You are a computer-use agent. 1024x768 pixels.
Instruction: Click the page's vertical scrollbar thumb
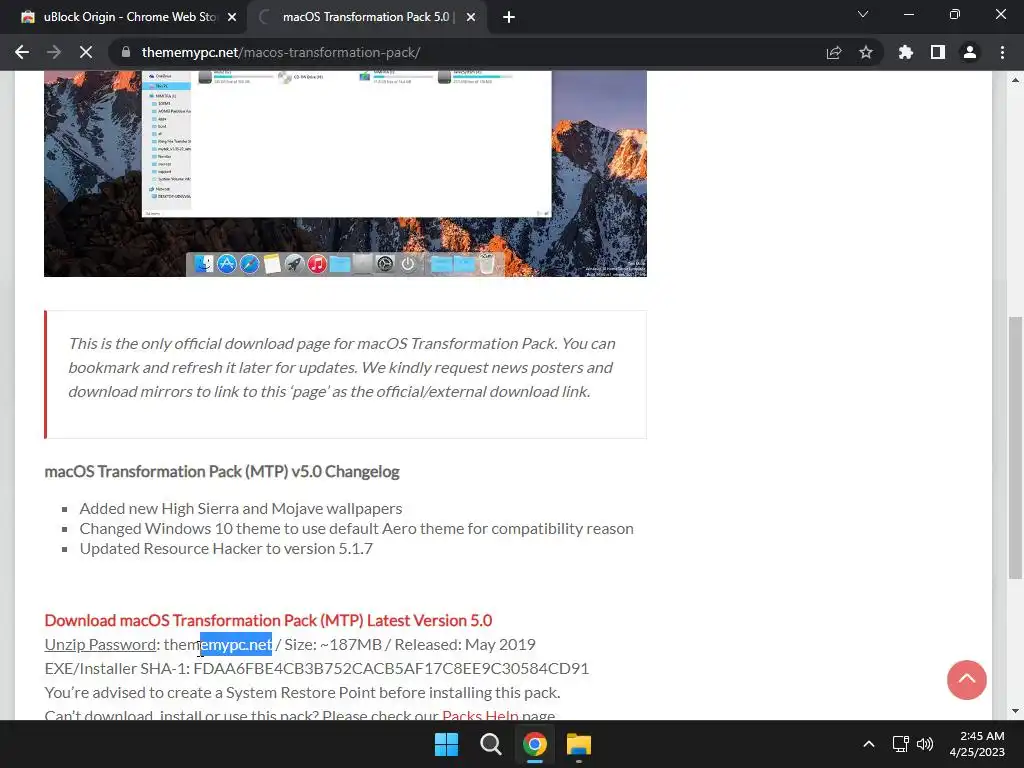click(x=1015, y=447)
